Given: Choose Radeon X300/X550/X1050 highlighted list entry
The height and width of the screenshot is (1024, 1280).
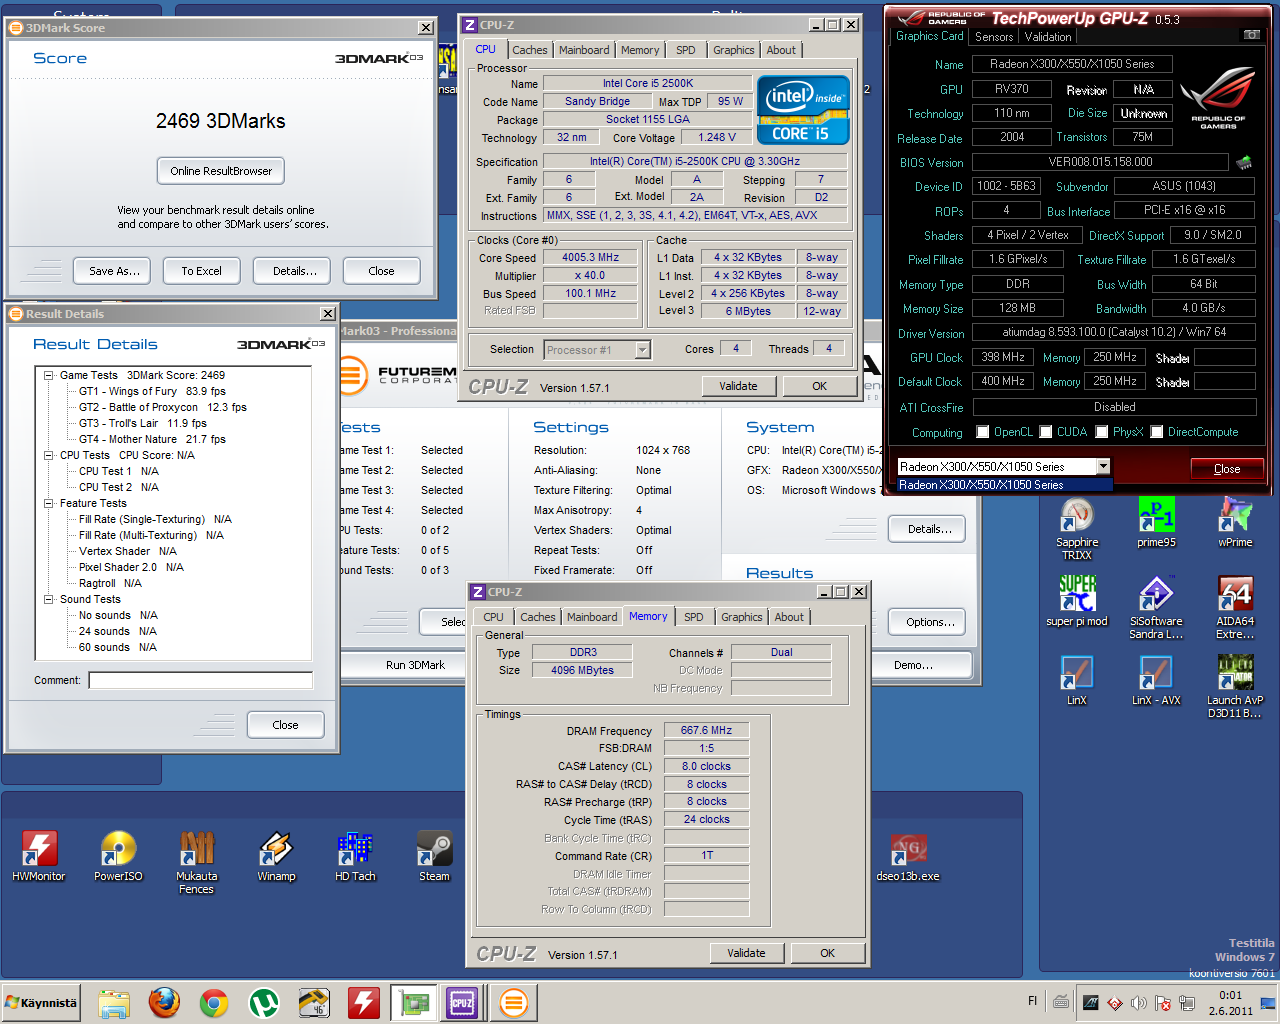Looking at the screenshot, I should point(1005,485).
